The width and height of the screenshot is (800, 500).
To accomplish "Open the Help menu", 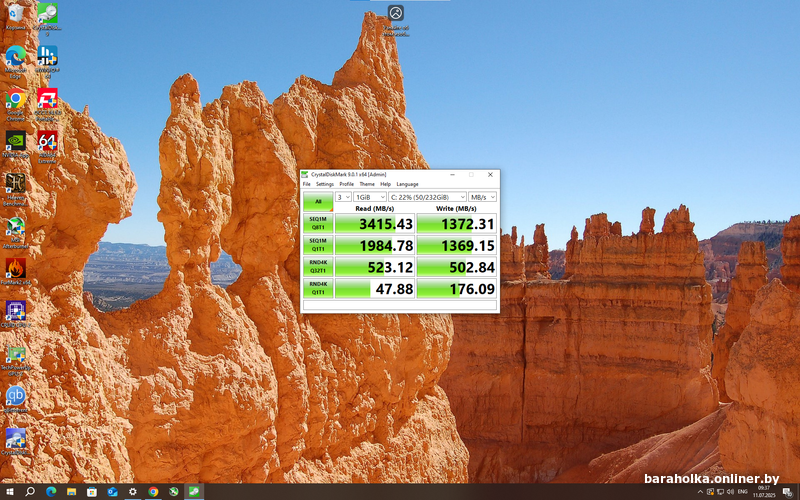I will [x=386, y=184].
